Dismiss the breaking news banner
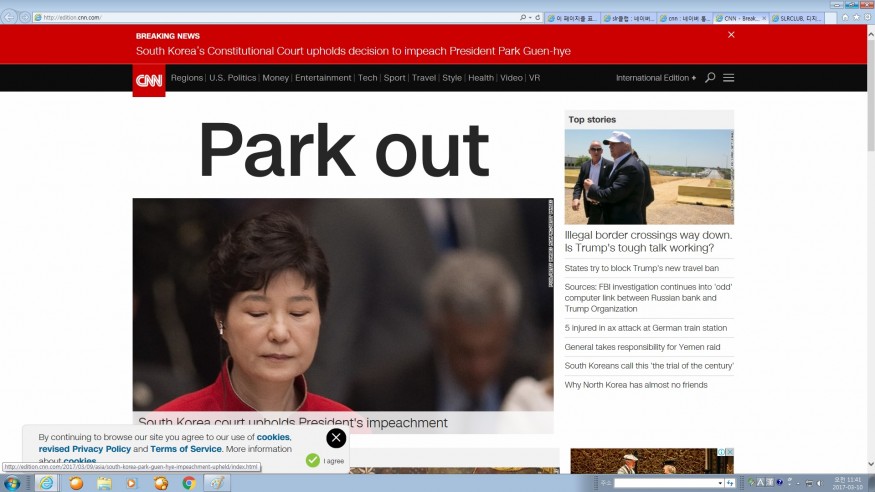875x492 pixels. pos(731,35)
